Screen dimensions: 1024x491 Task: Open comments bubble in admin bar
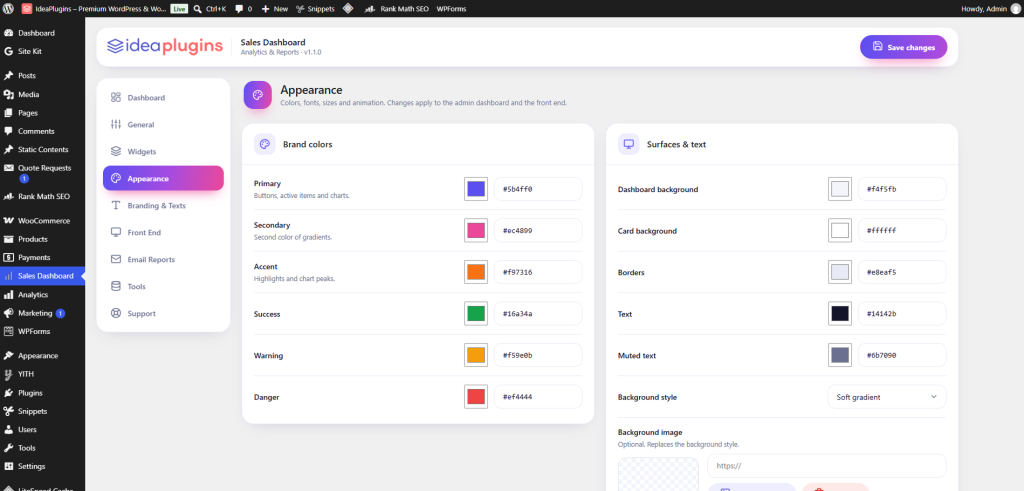tap(240, 9)
